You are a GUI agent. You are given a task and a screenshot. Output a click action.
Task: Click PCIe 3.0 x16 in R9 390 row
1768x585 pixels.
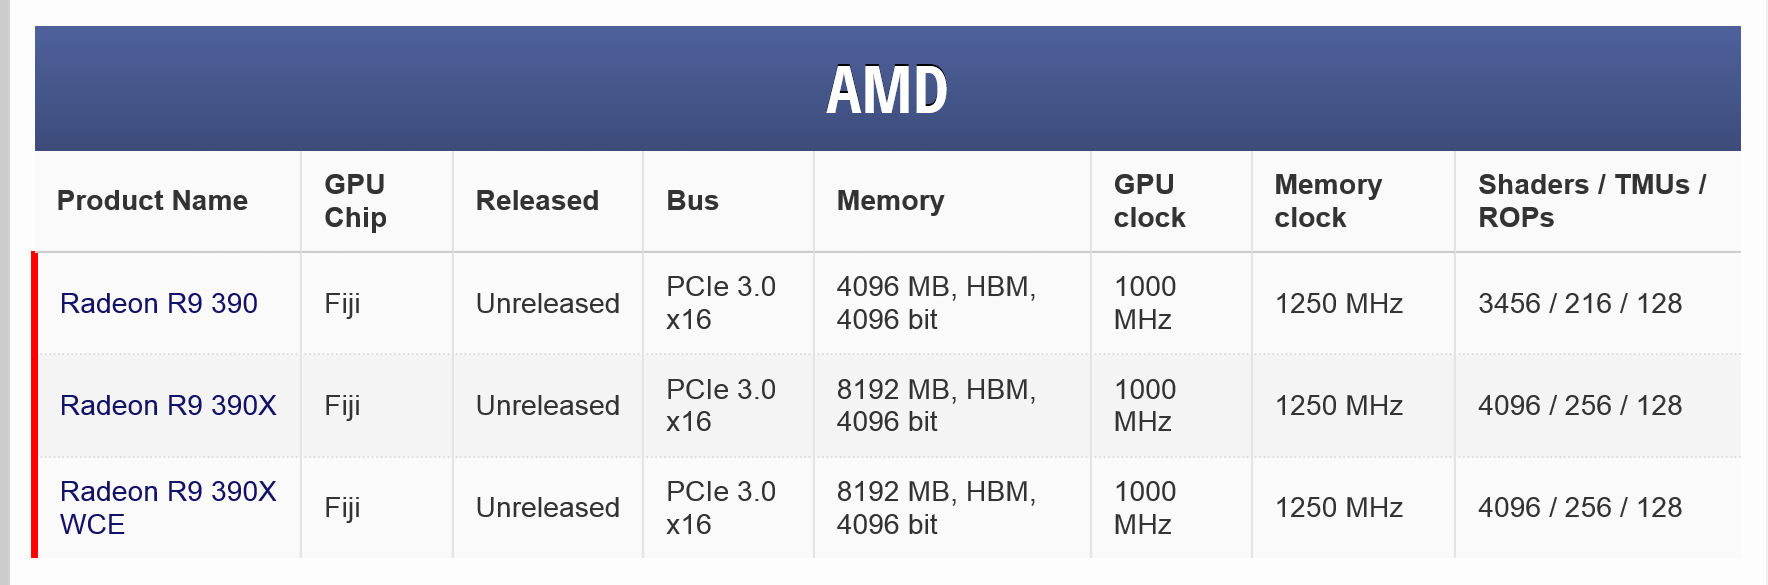point(720,303)
